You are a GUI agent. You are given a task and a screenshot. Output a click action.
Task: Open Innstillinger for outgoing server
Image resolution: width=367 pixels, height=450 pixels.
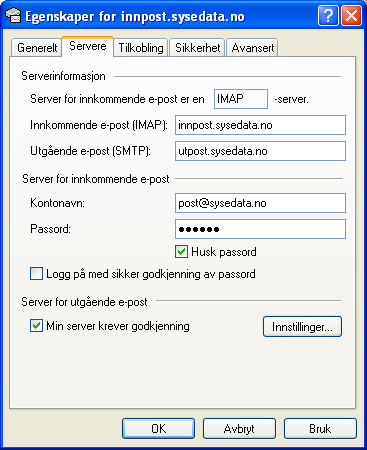[302, 327]
